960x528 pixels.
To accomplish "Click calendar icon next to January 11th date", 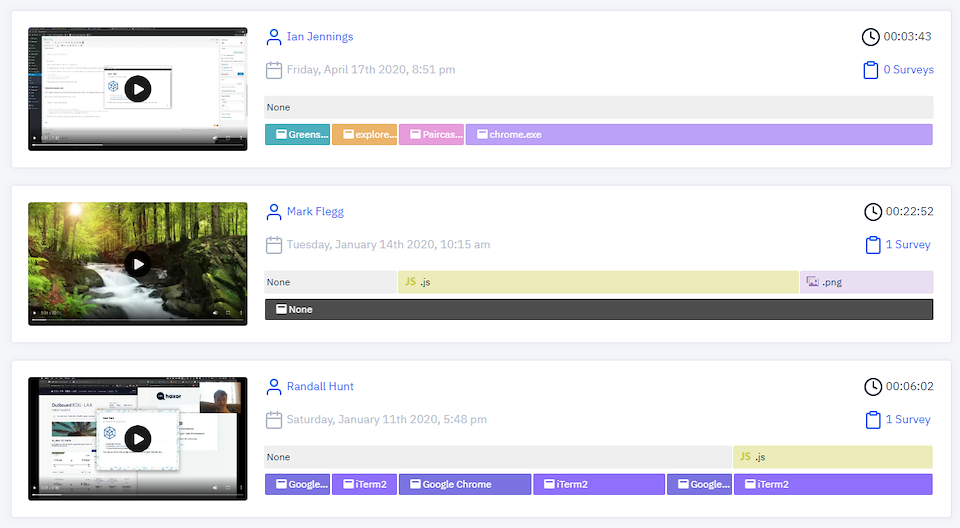I will [x=274, y=420].
